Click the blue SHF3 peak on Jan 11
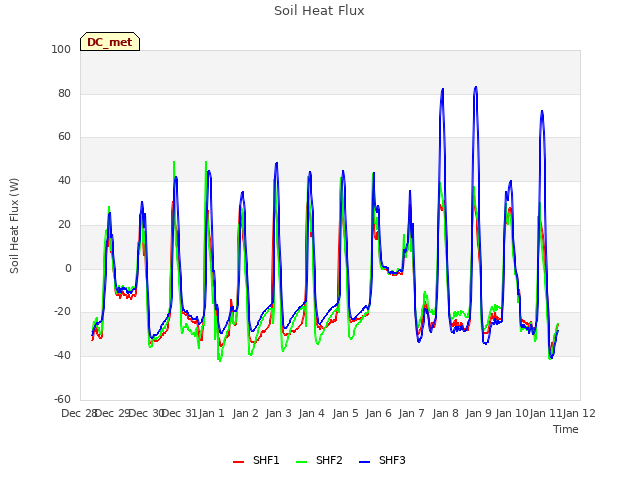Viewport: 640px width, 480px height. 542,111
